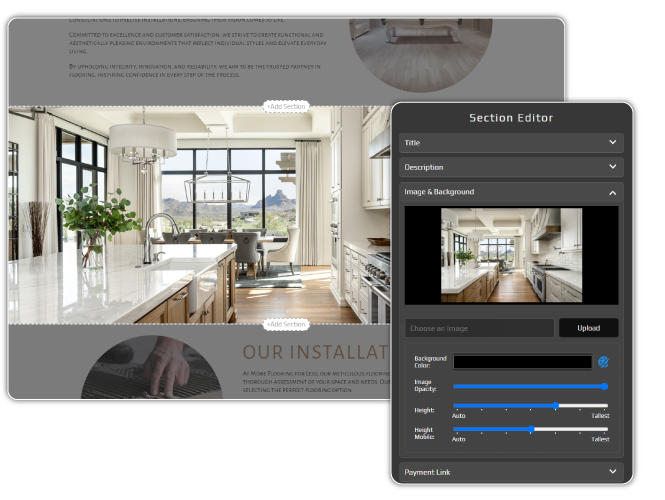Set Height slider to Tallest end

606,405
